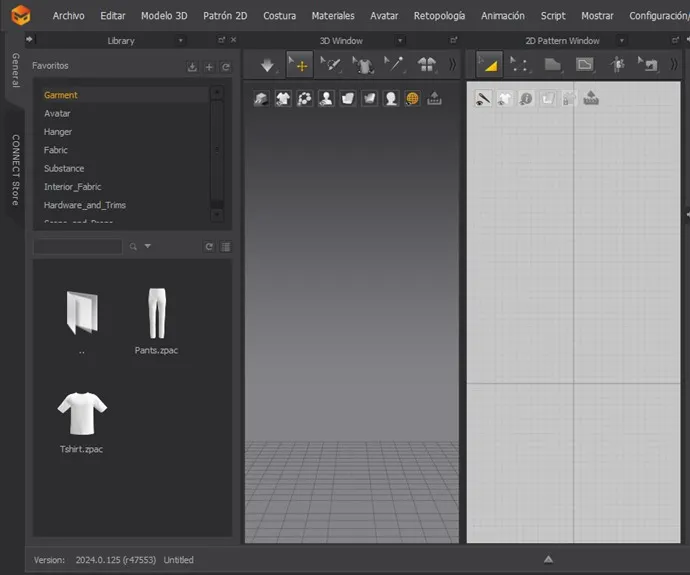Toggle garment display options in 3D view
The height and width of the screenshot is (575, 690).
(283, 99)
